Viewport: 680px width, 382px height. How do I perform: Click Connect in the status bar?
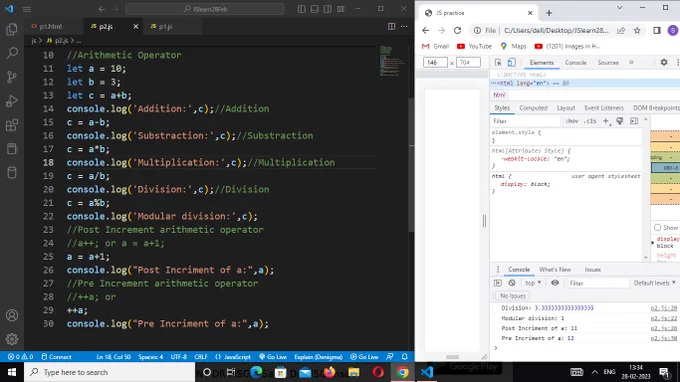click(x=56, y=357)
